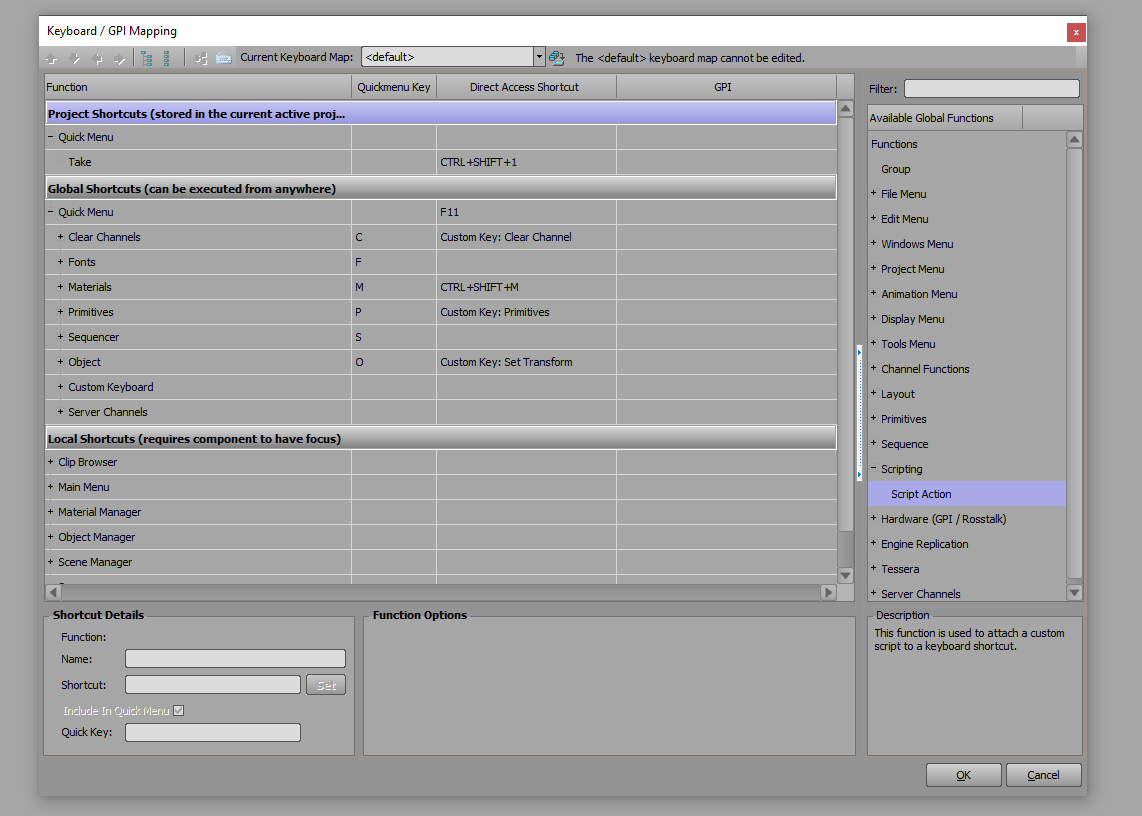Expand Hardware (GPI / Rosstalk) functions

[x=873, y=518]
